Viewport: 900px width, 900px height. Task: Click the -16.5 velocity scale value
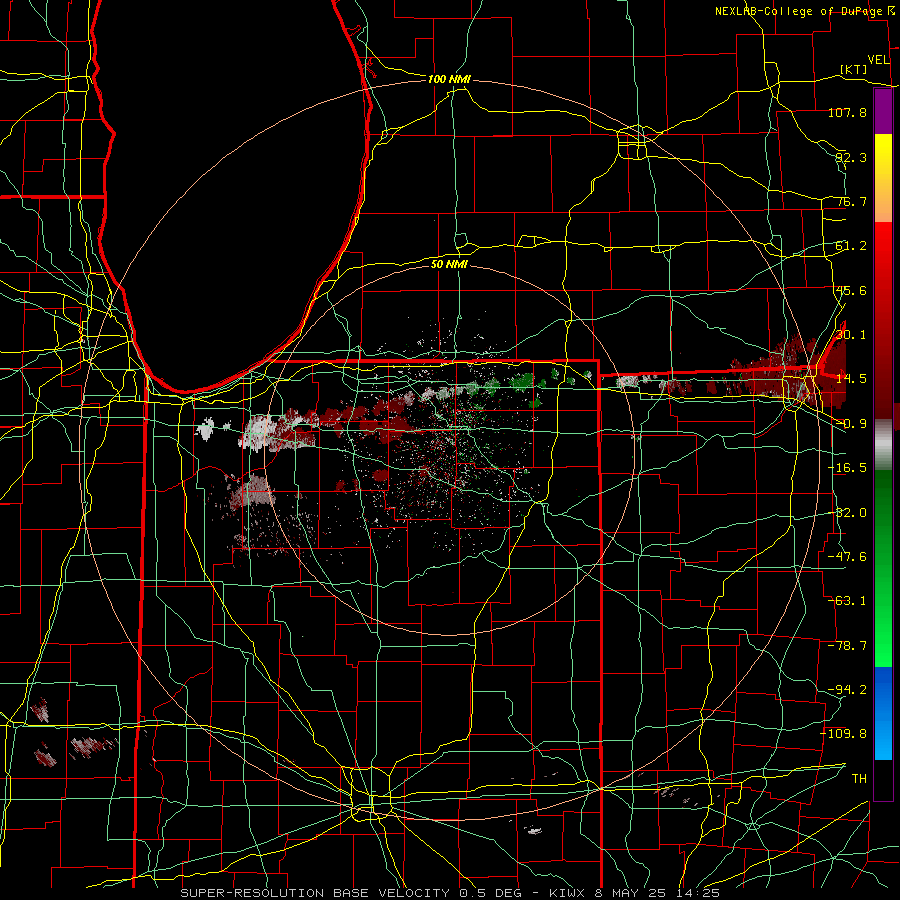(x=847, y=468)
